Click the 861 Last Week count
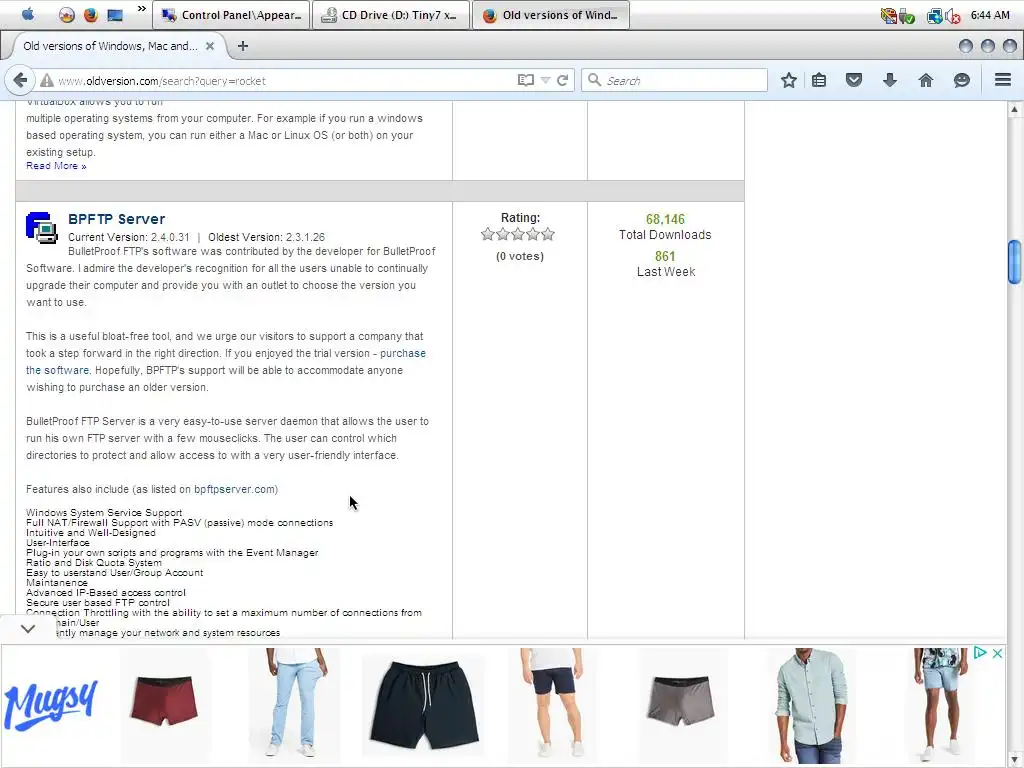This screenshot has height=768, width=1024. pos(665,257)
